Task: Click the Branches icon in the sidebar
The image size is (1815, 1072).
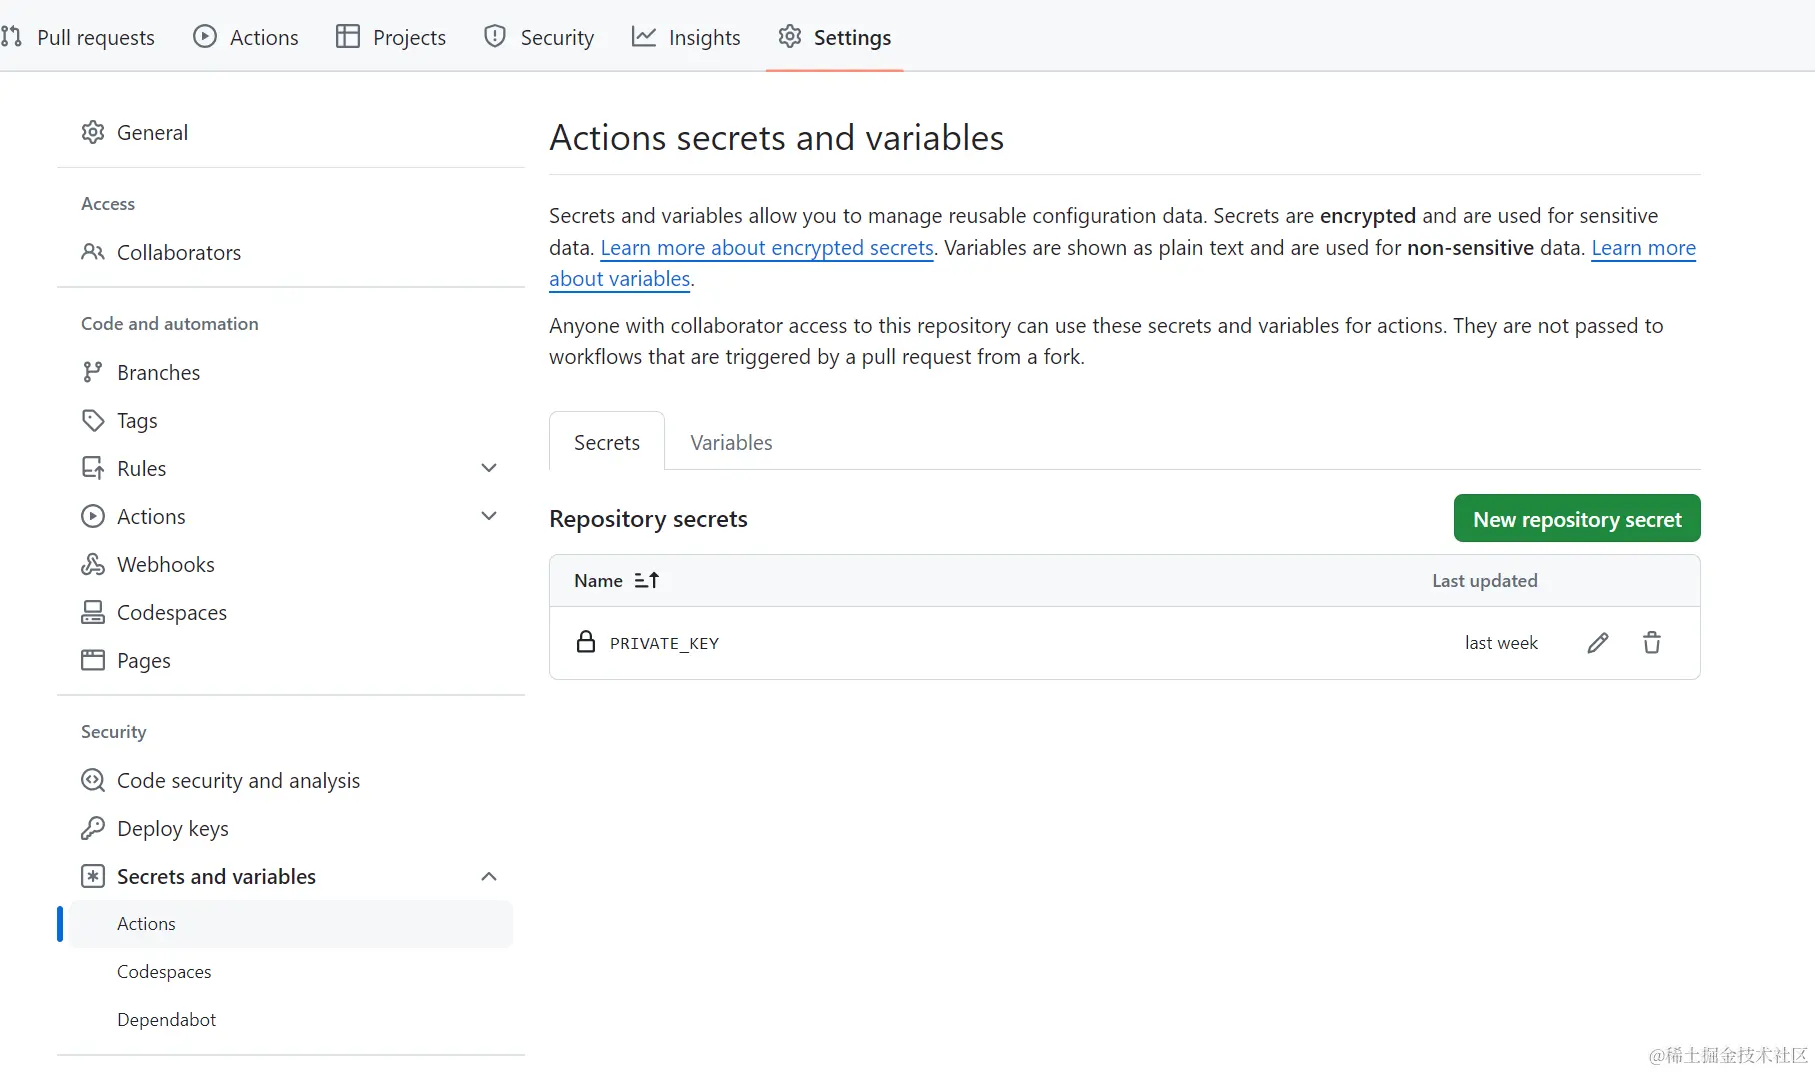Action: (x=93, y=373)
